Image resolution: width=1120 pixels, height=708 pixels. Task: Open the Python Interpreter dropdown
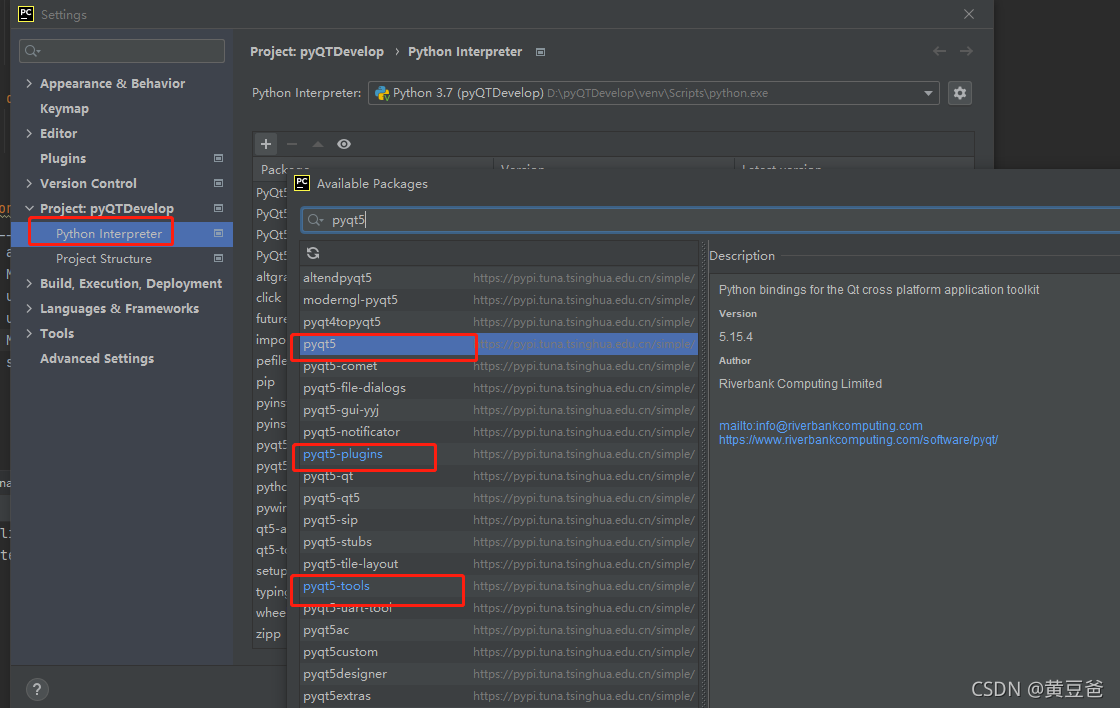tap(929, 93)
